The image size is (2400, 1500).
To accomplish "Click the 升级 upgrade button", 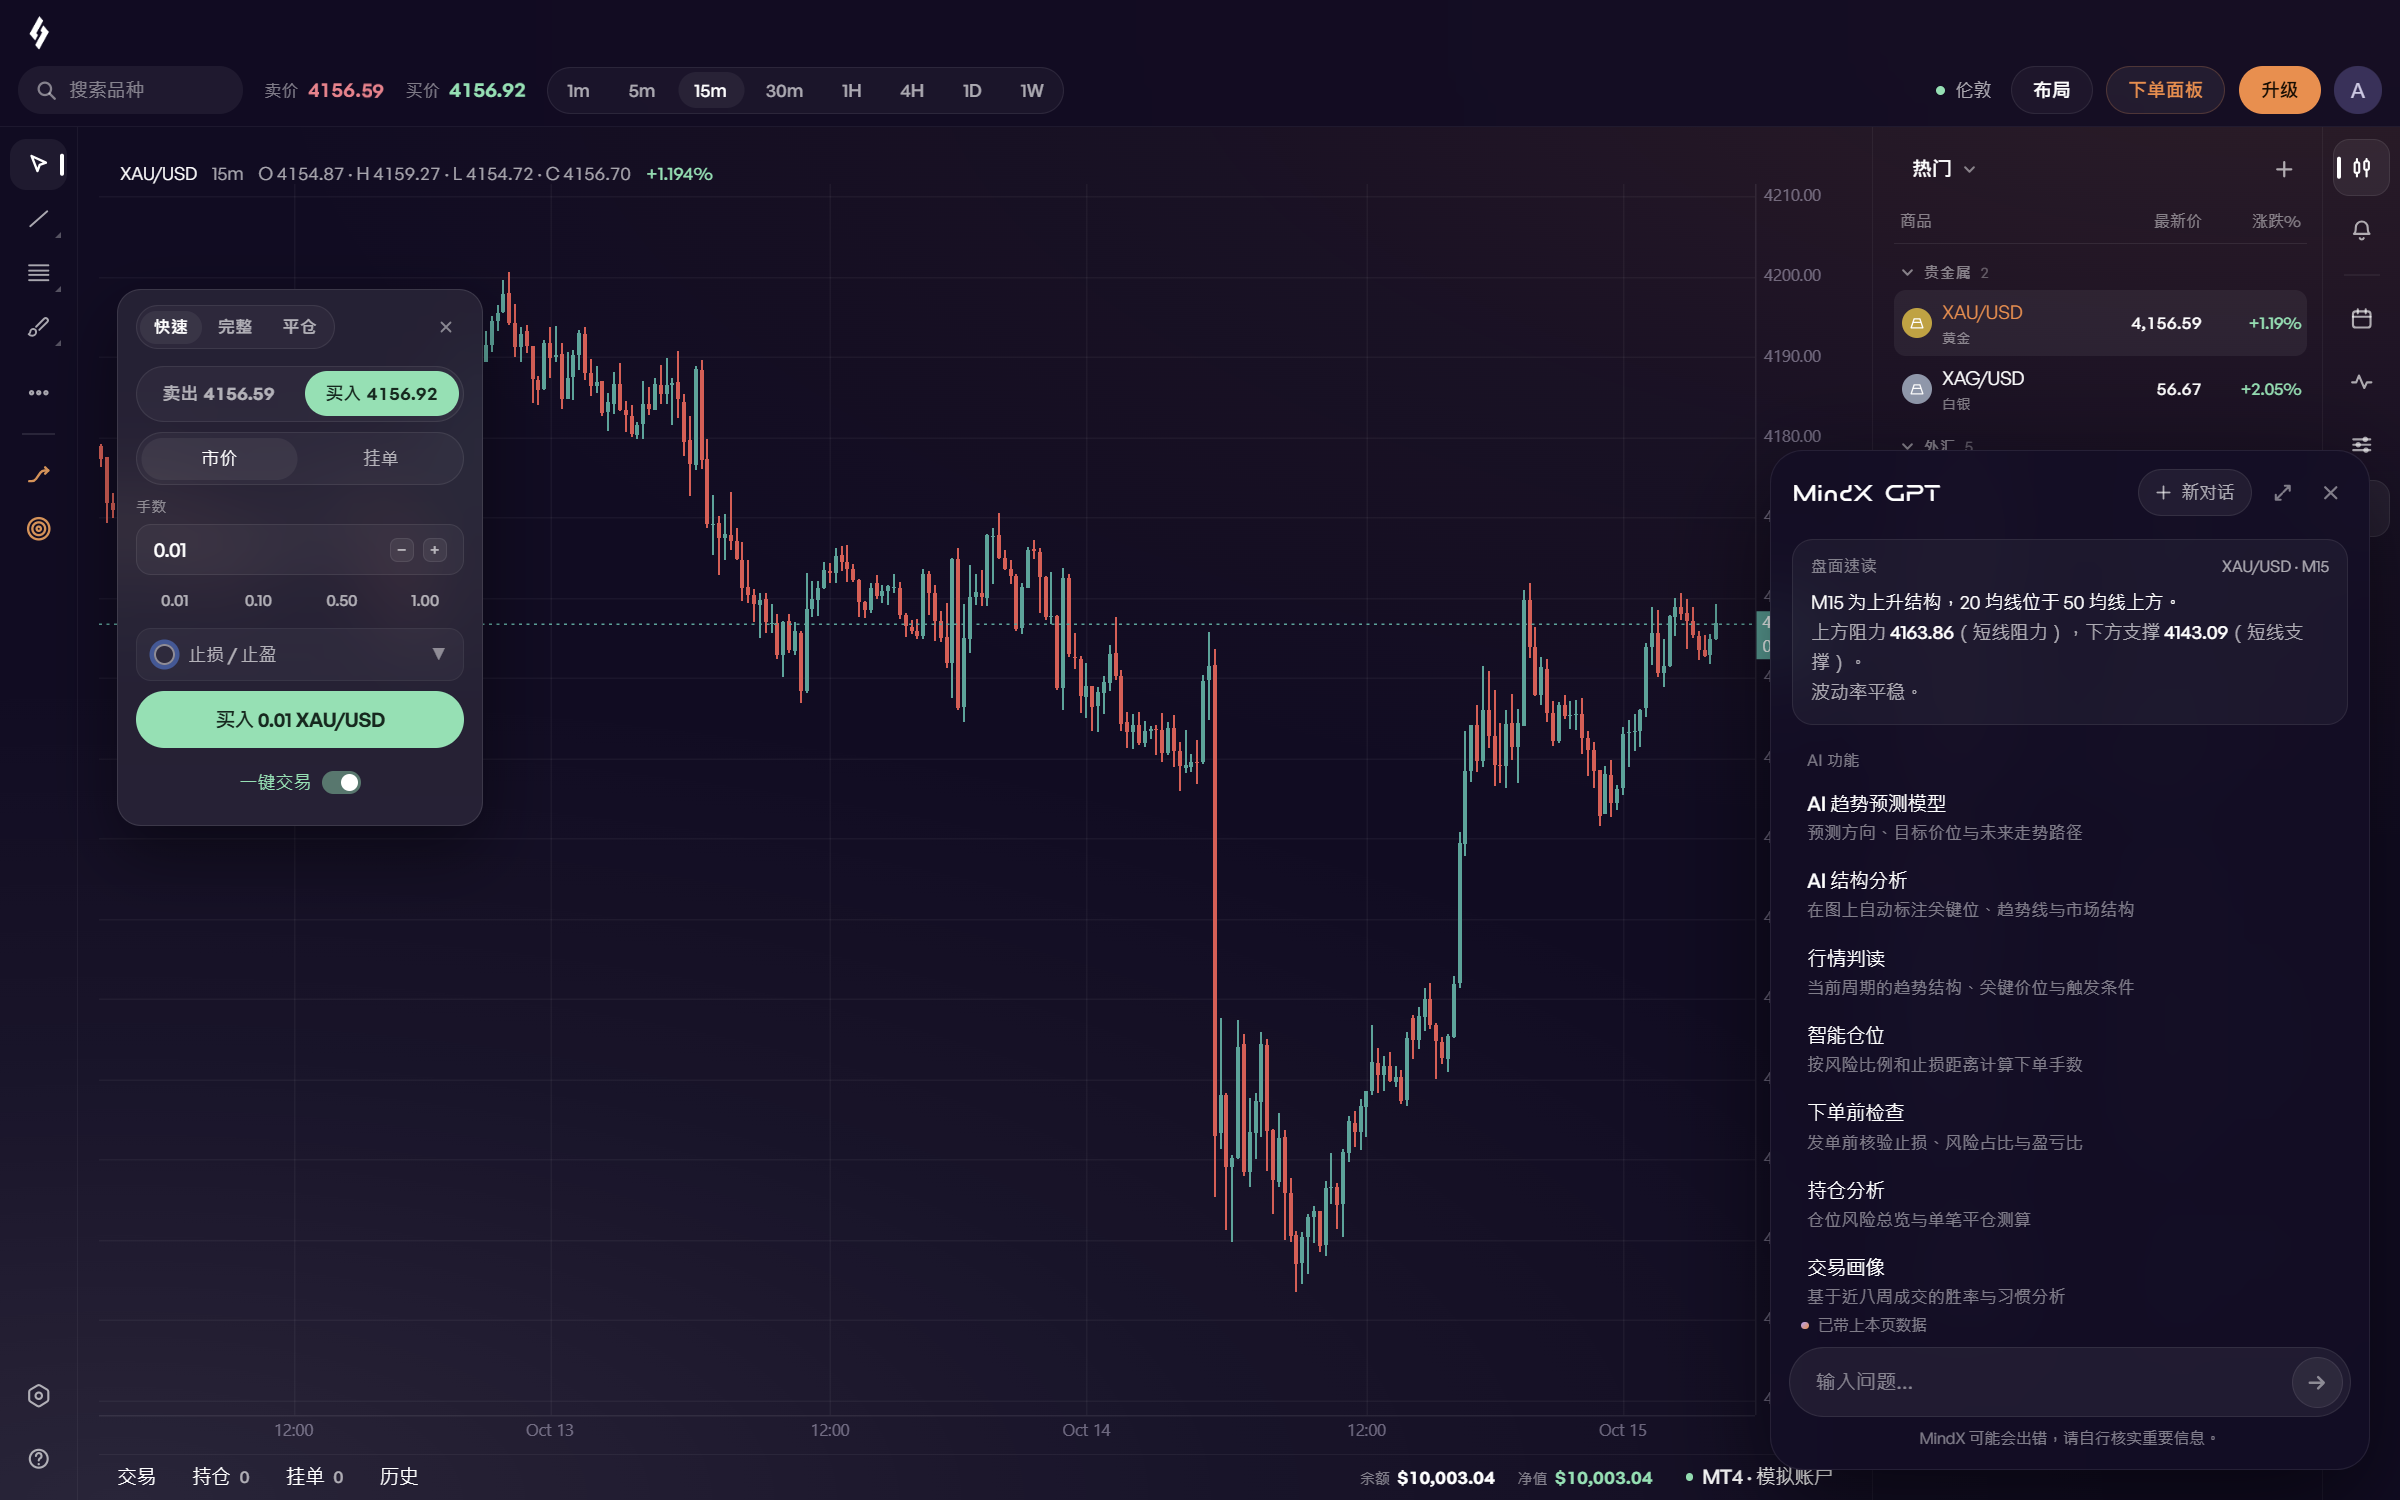I will coord(2279,91).
